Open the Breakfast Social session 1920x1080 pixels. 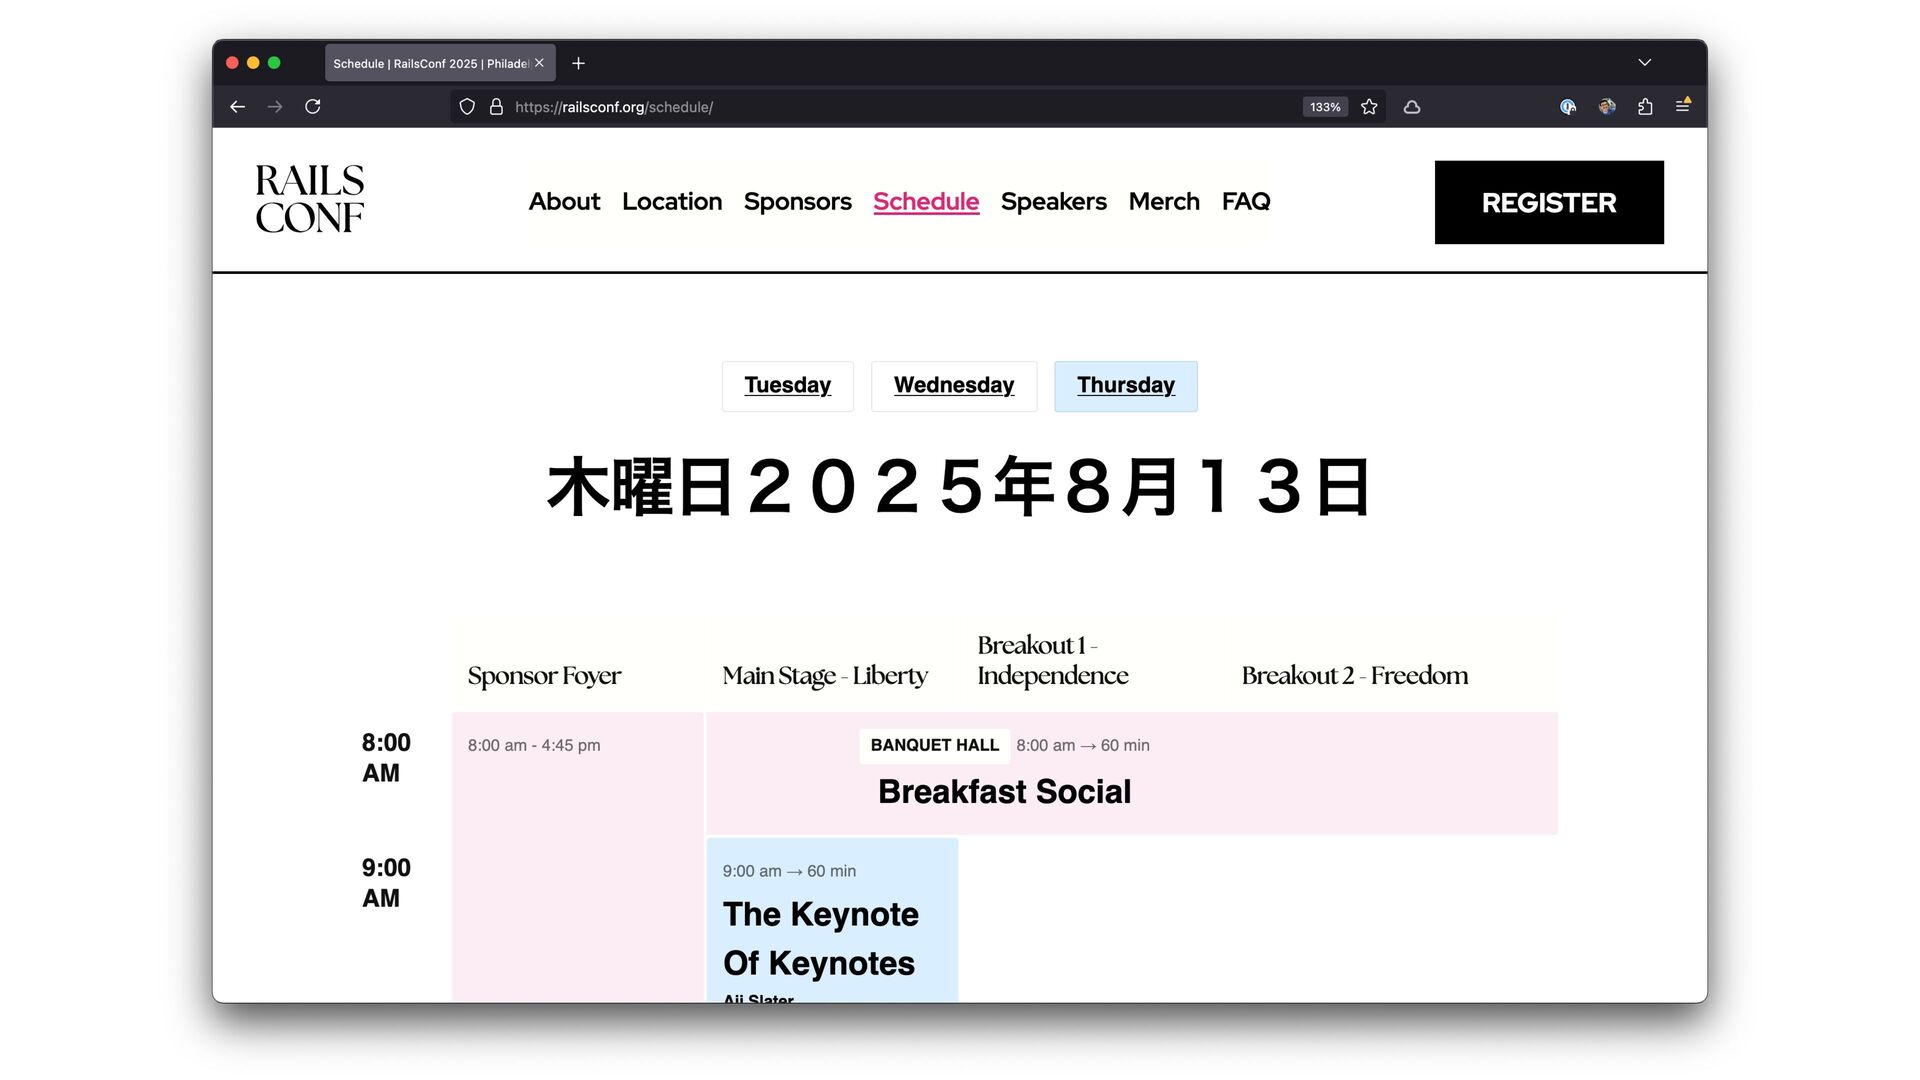tap(1005, 792)
